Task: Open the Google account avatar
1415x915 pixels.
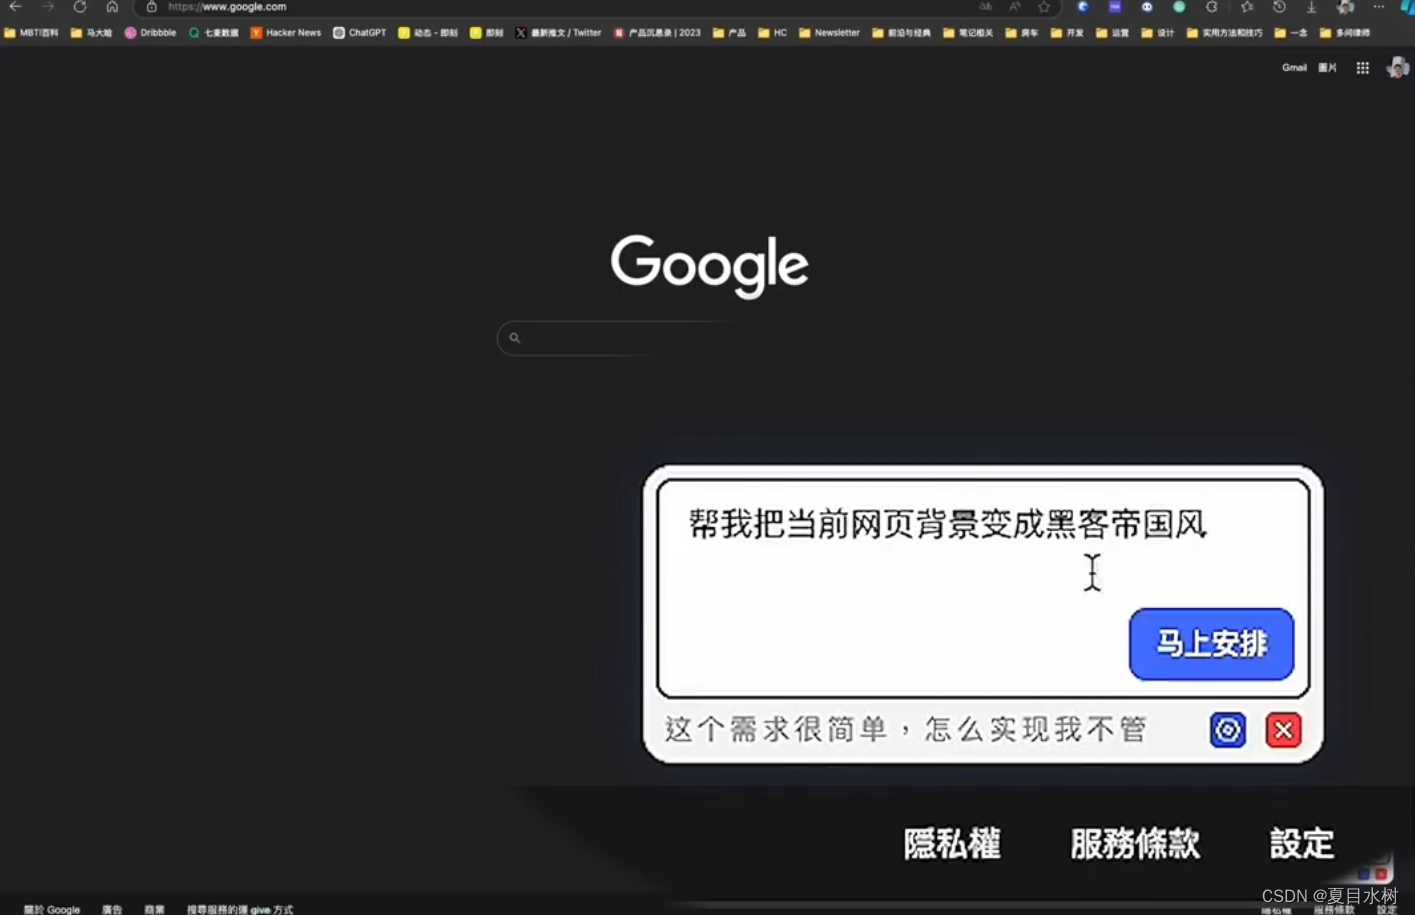Action: pyautogui.click(x=1397, y=68)
